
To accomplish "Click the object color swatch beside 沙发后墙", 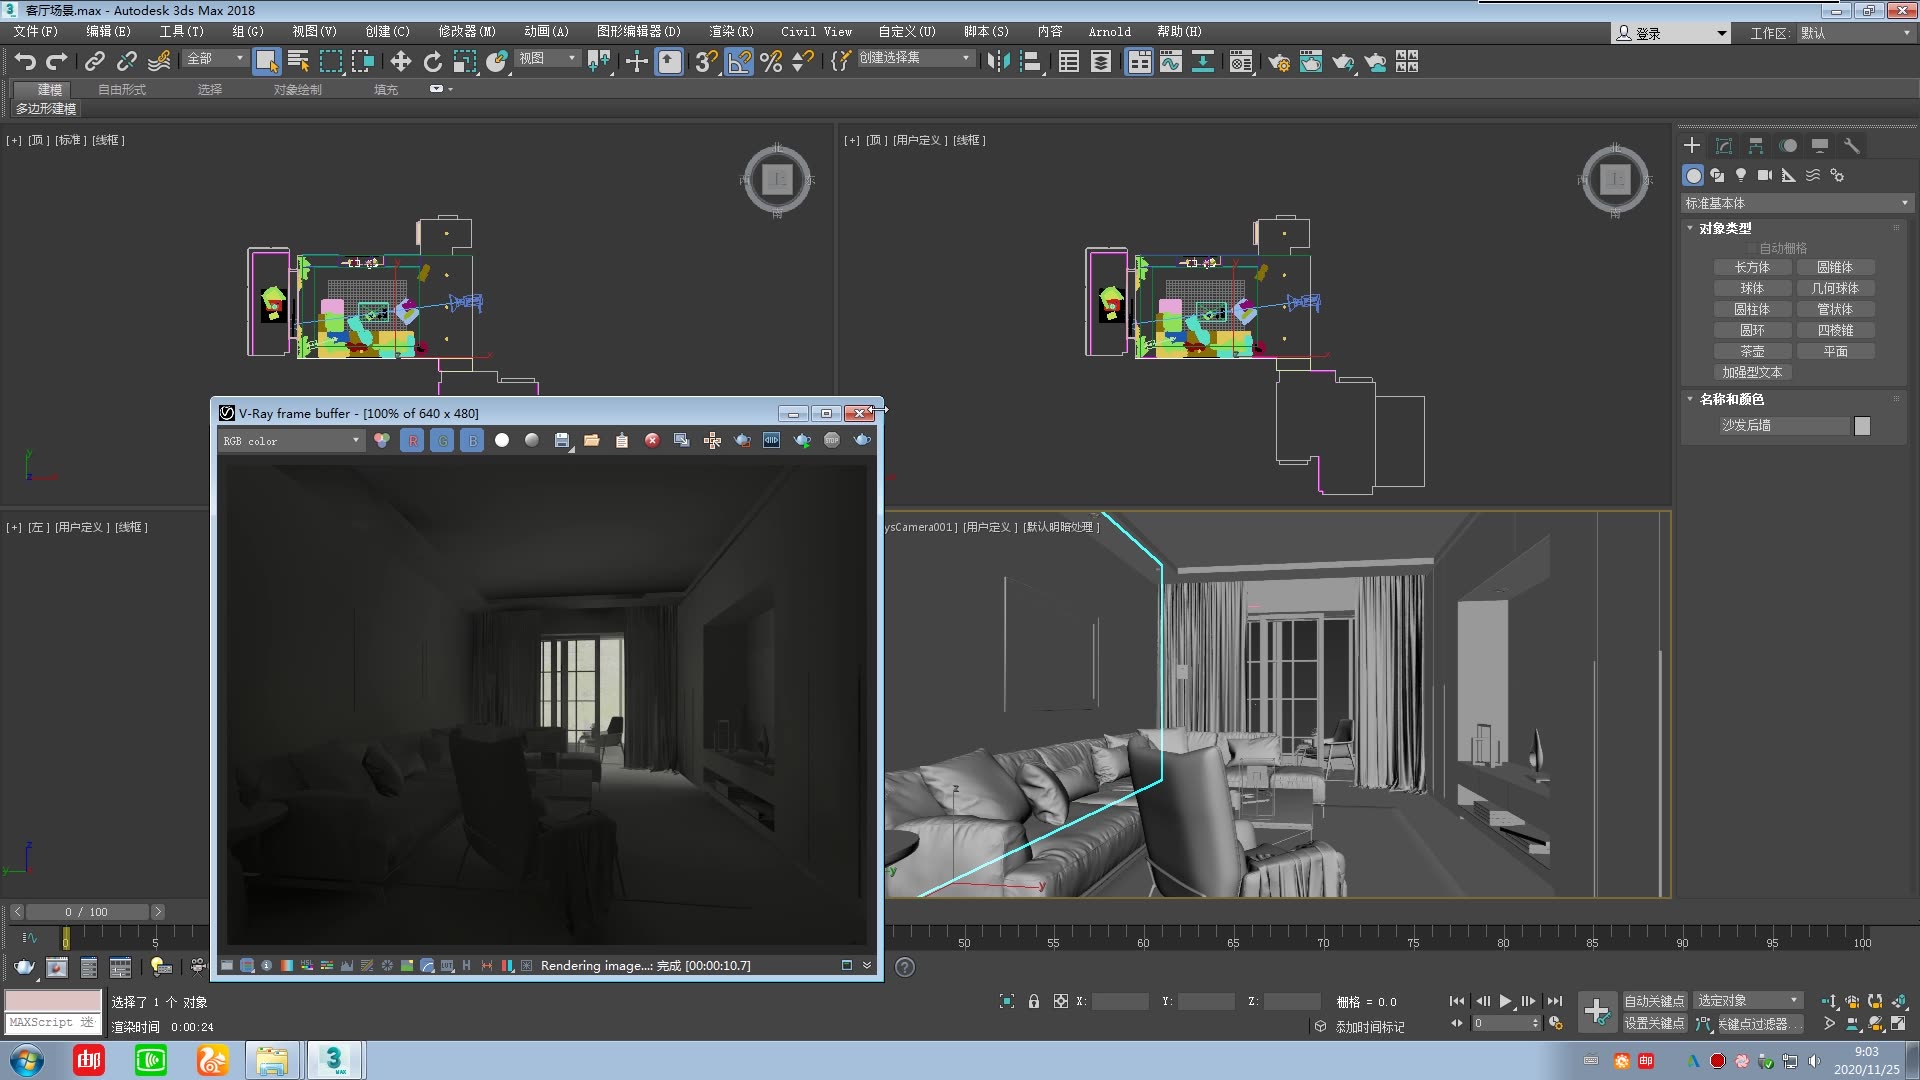I will pyautogui.click(x=1862, y=426).
